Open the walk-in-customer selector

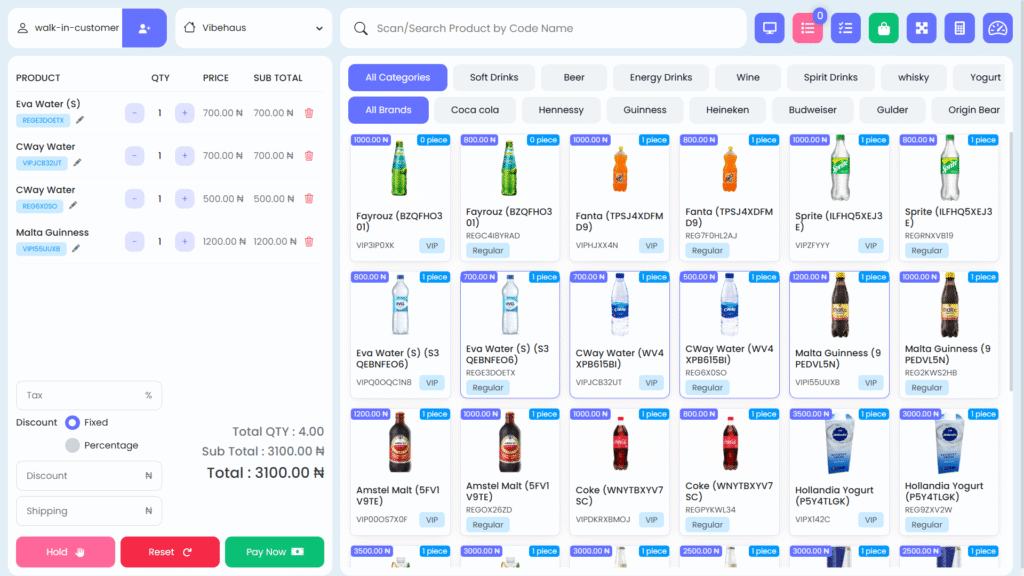[65, 28]
